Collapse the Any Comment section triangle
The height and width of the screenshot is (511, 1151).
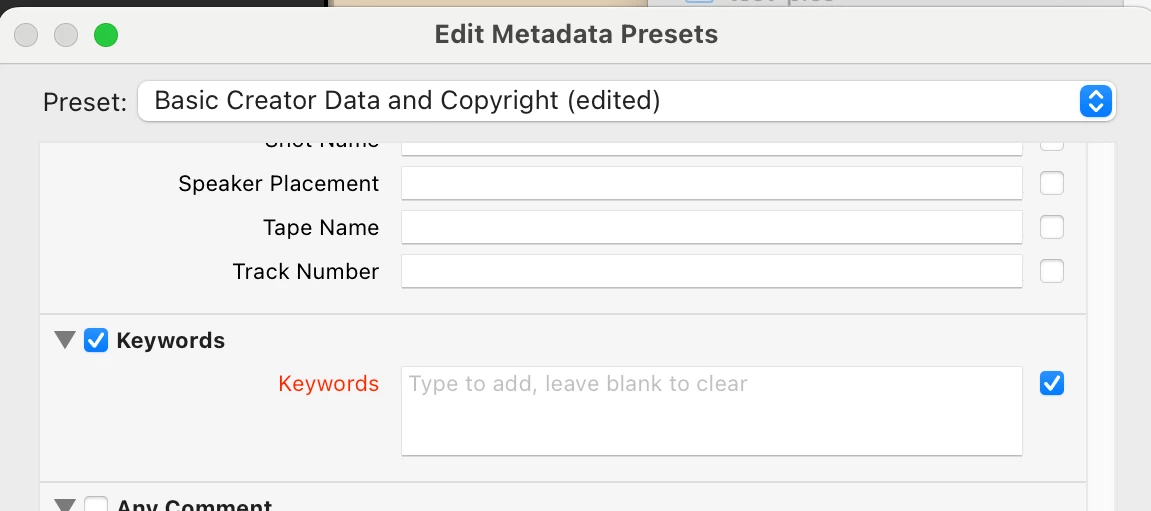(65, 505)
